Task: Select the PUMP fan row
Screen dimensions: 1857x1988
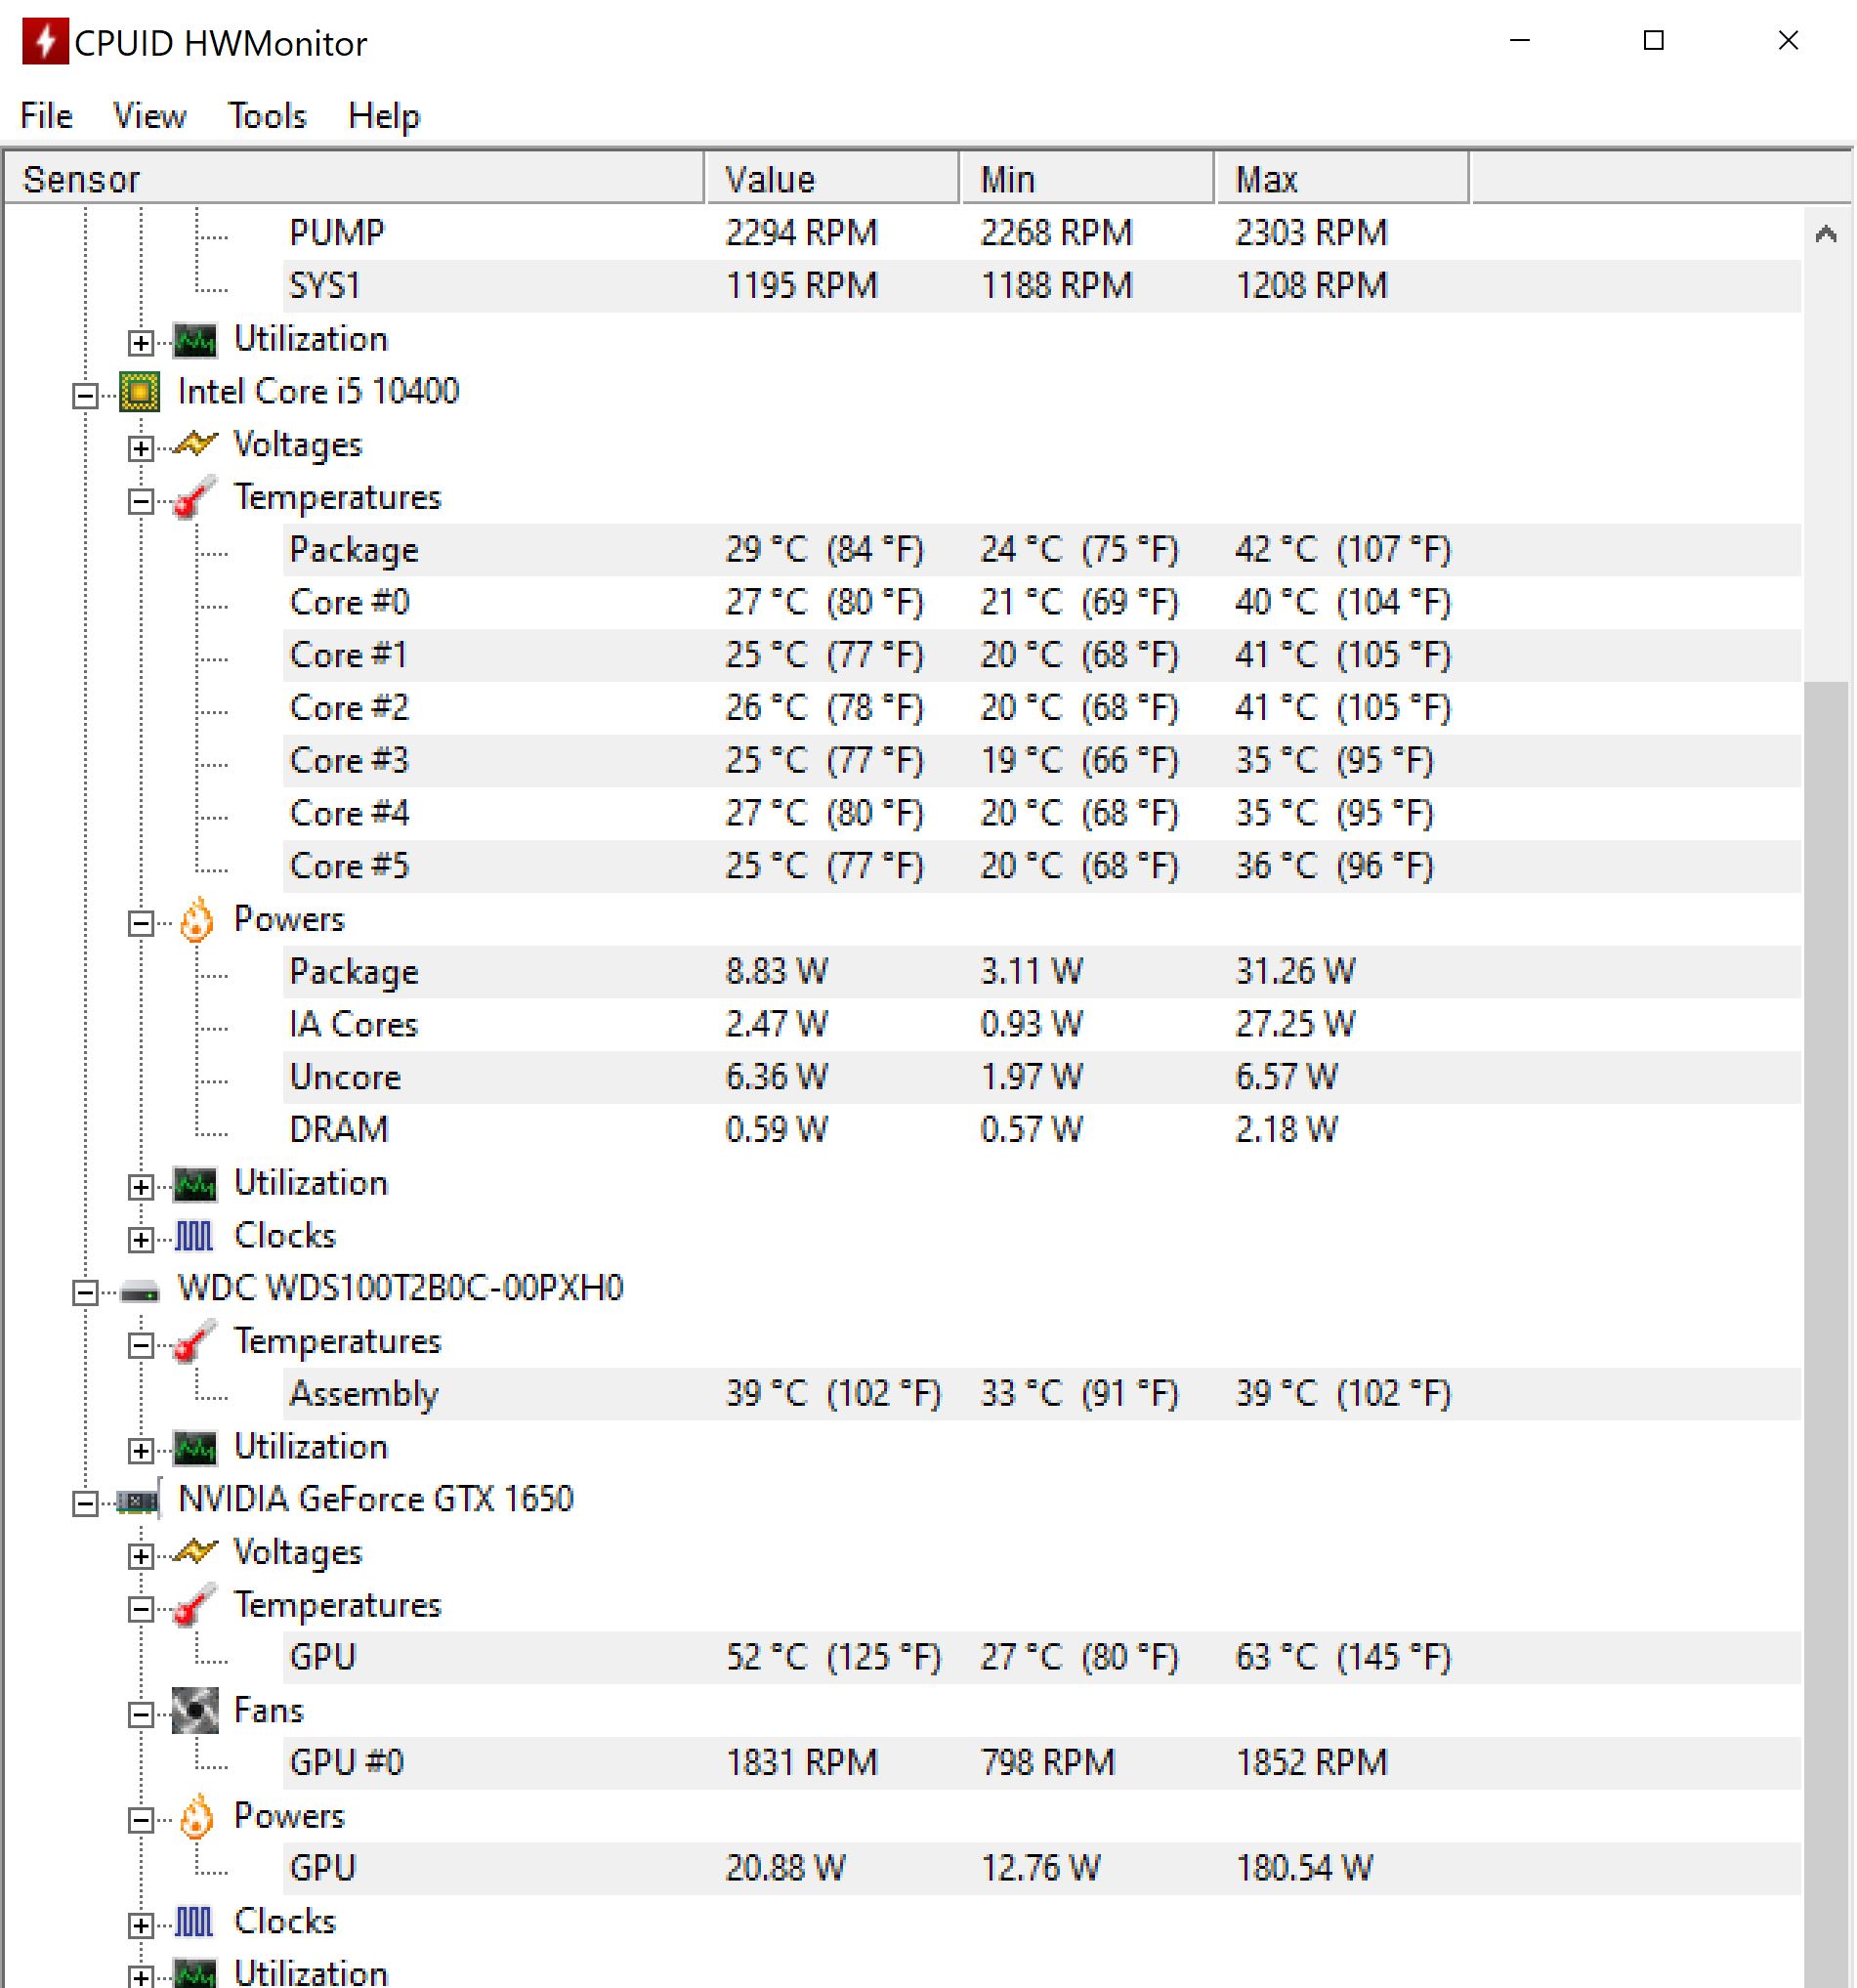Action: pyautogui.click(x=1042, y=233)
